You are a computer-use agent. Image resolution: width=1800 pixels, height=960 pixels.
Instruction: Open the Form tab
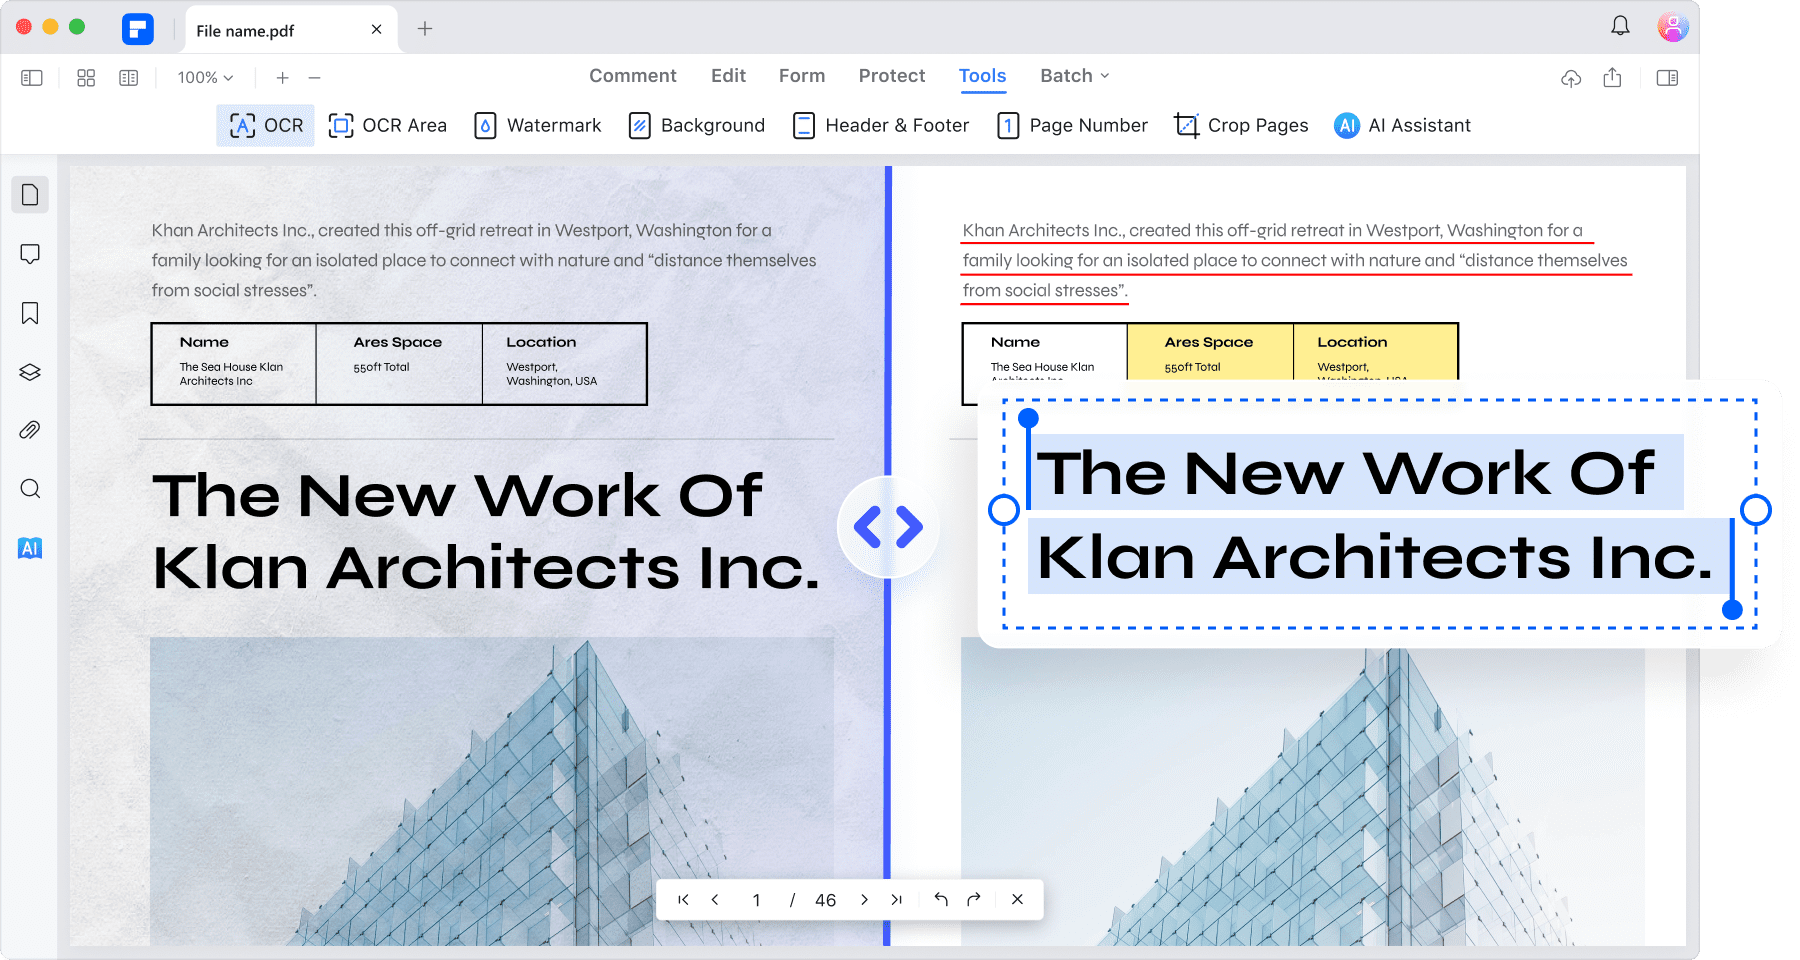coord(802,76)
